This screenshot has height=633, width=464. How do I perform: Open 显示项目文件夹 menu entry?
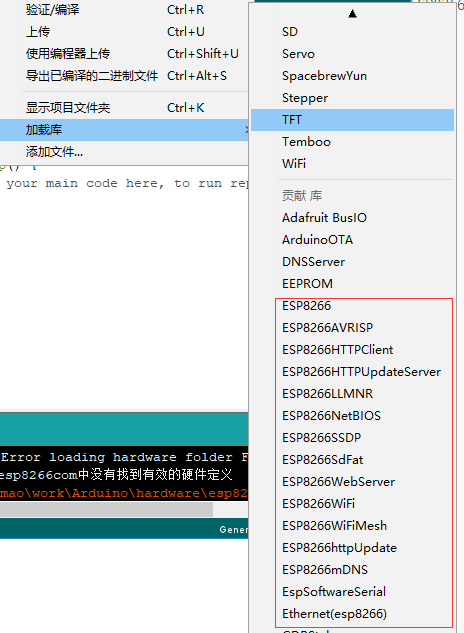(124, 108)
